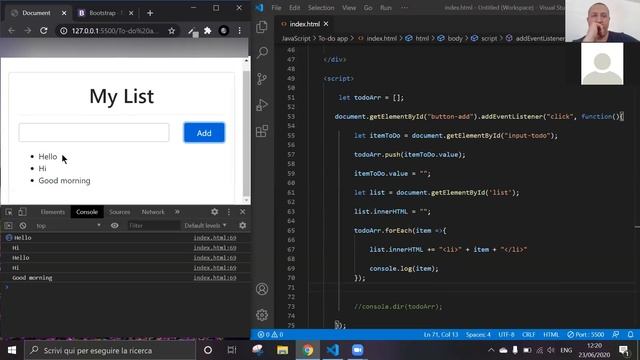
Task: Close the index.html editor tab
Action: pos(326,24)
